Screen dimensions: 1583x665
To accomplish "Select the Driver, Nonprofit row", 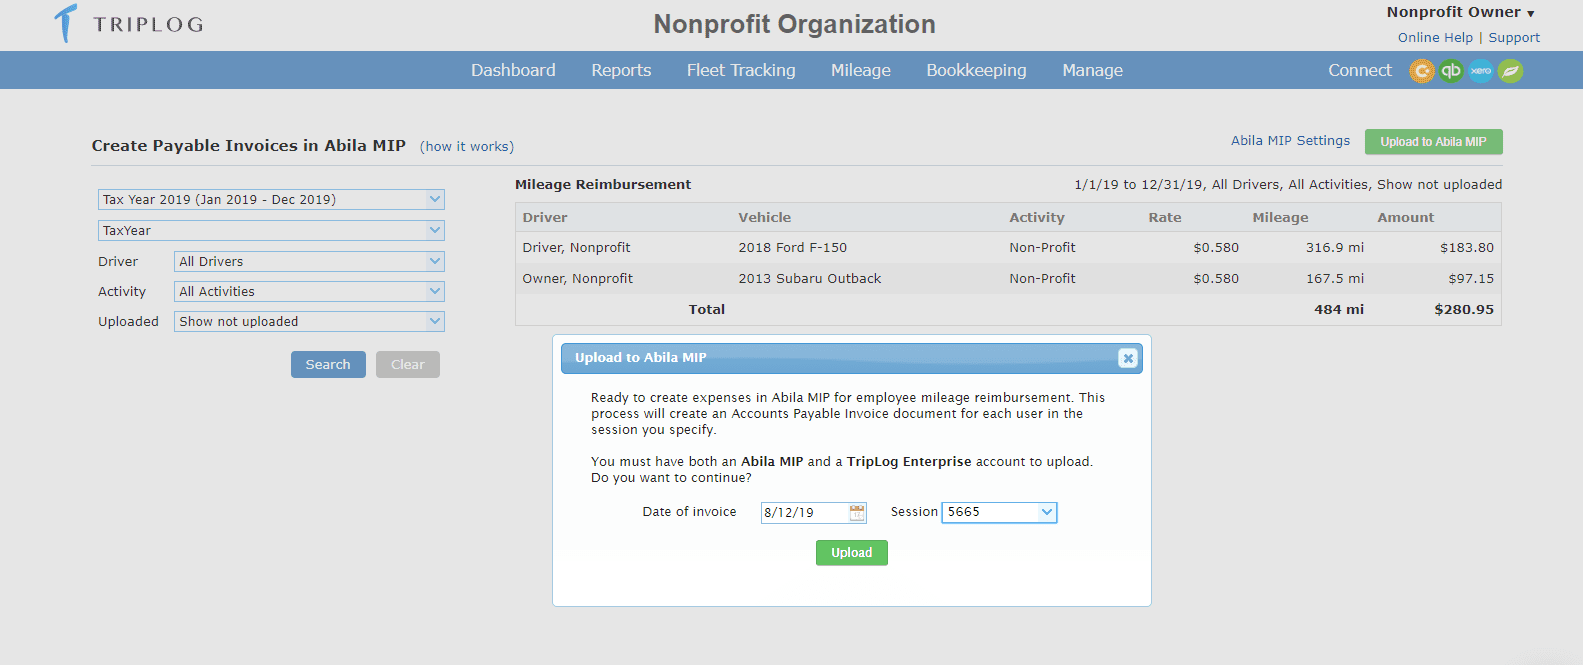I will [x=1008, y=247].
